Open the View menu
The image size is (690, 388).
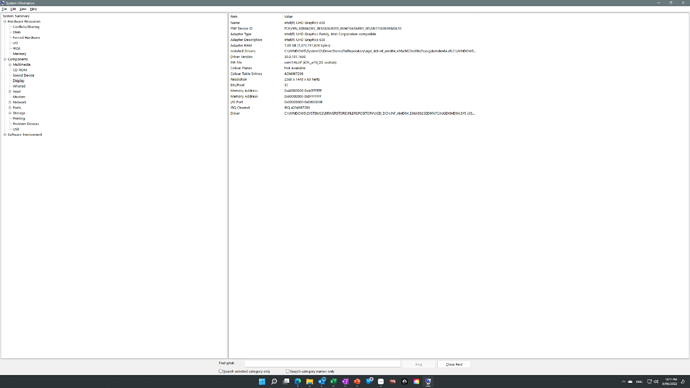pos(23,9)
